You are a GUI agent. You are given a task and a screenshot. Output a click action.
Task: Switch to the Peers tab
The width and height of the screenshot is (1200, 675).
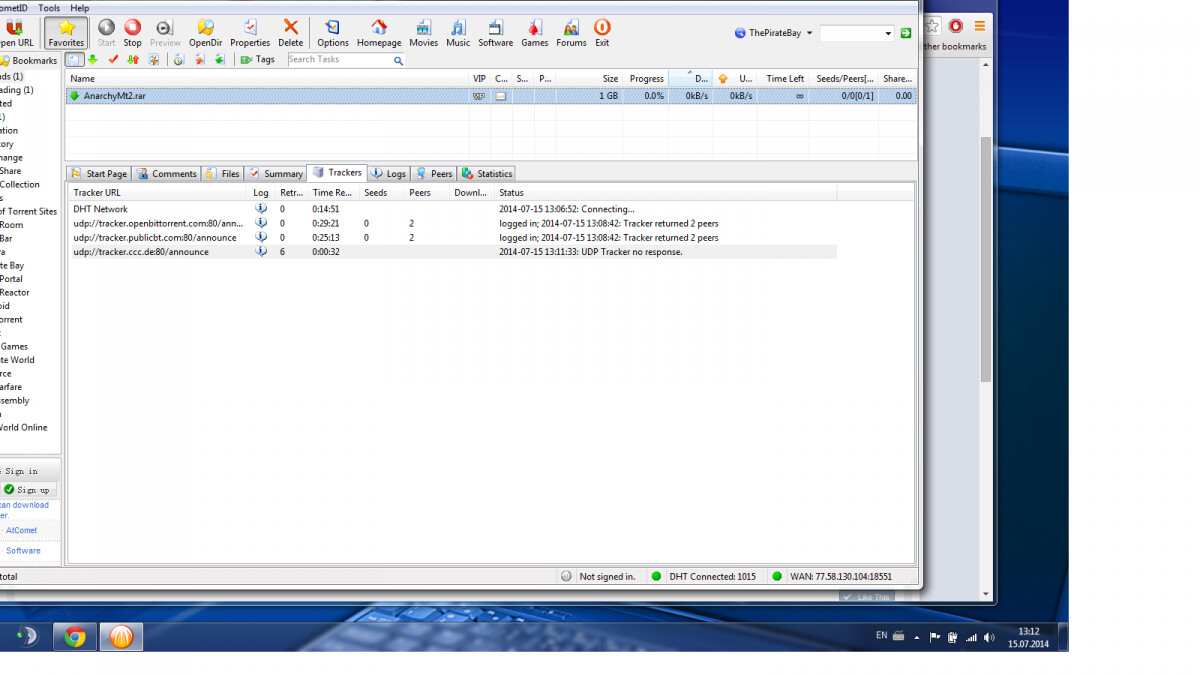[x=434, y=173]
